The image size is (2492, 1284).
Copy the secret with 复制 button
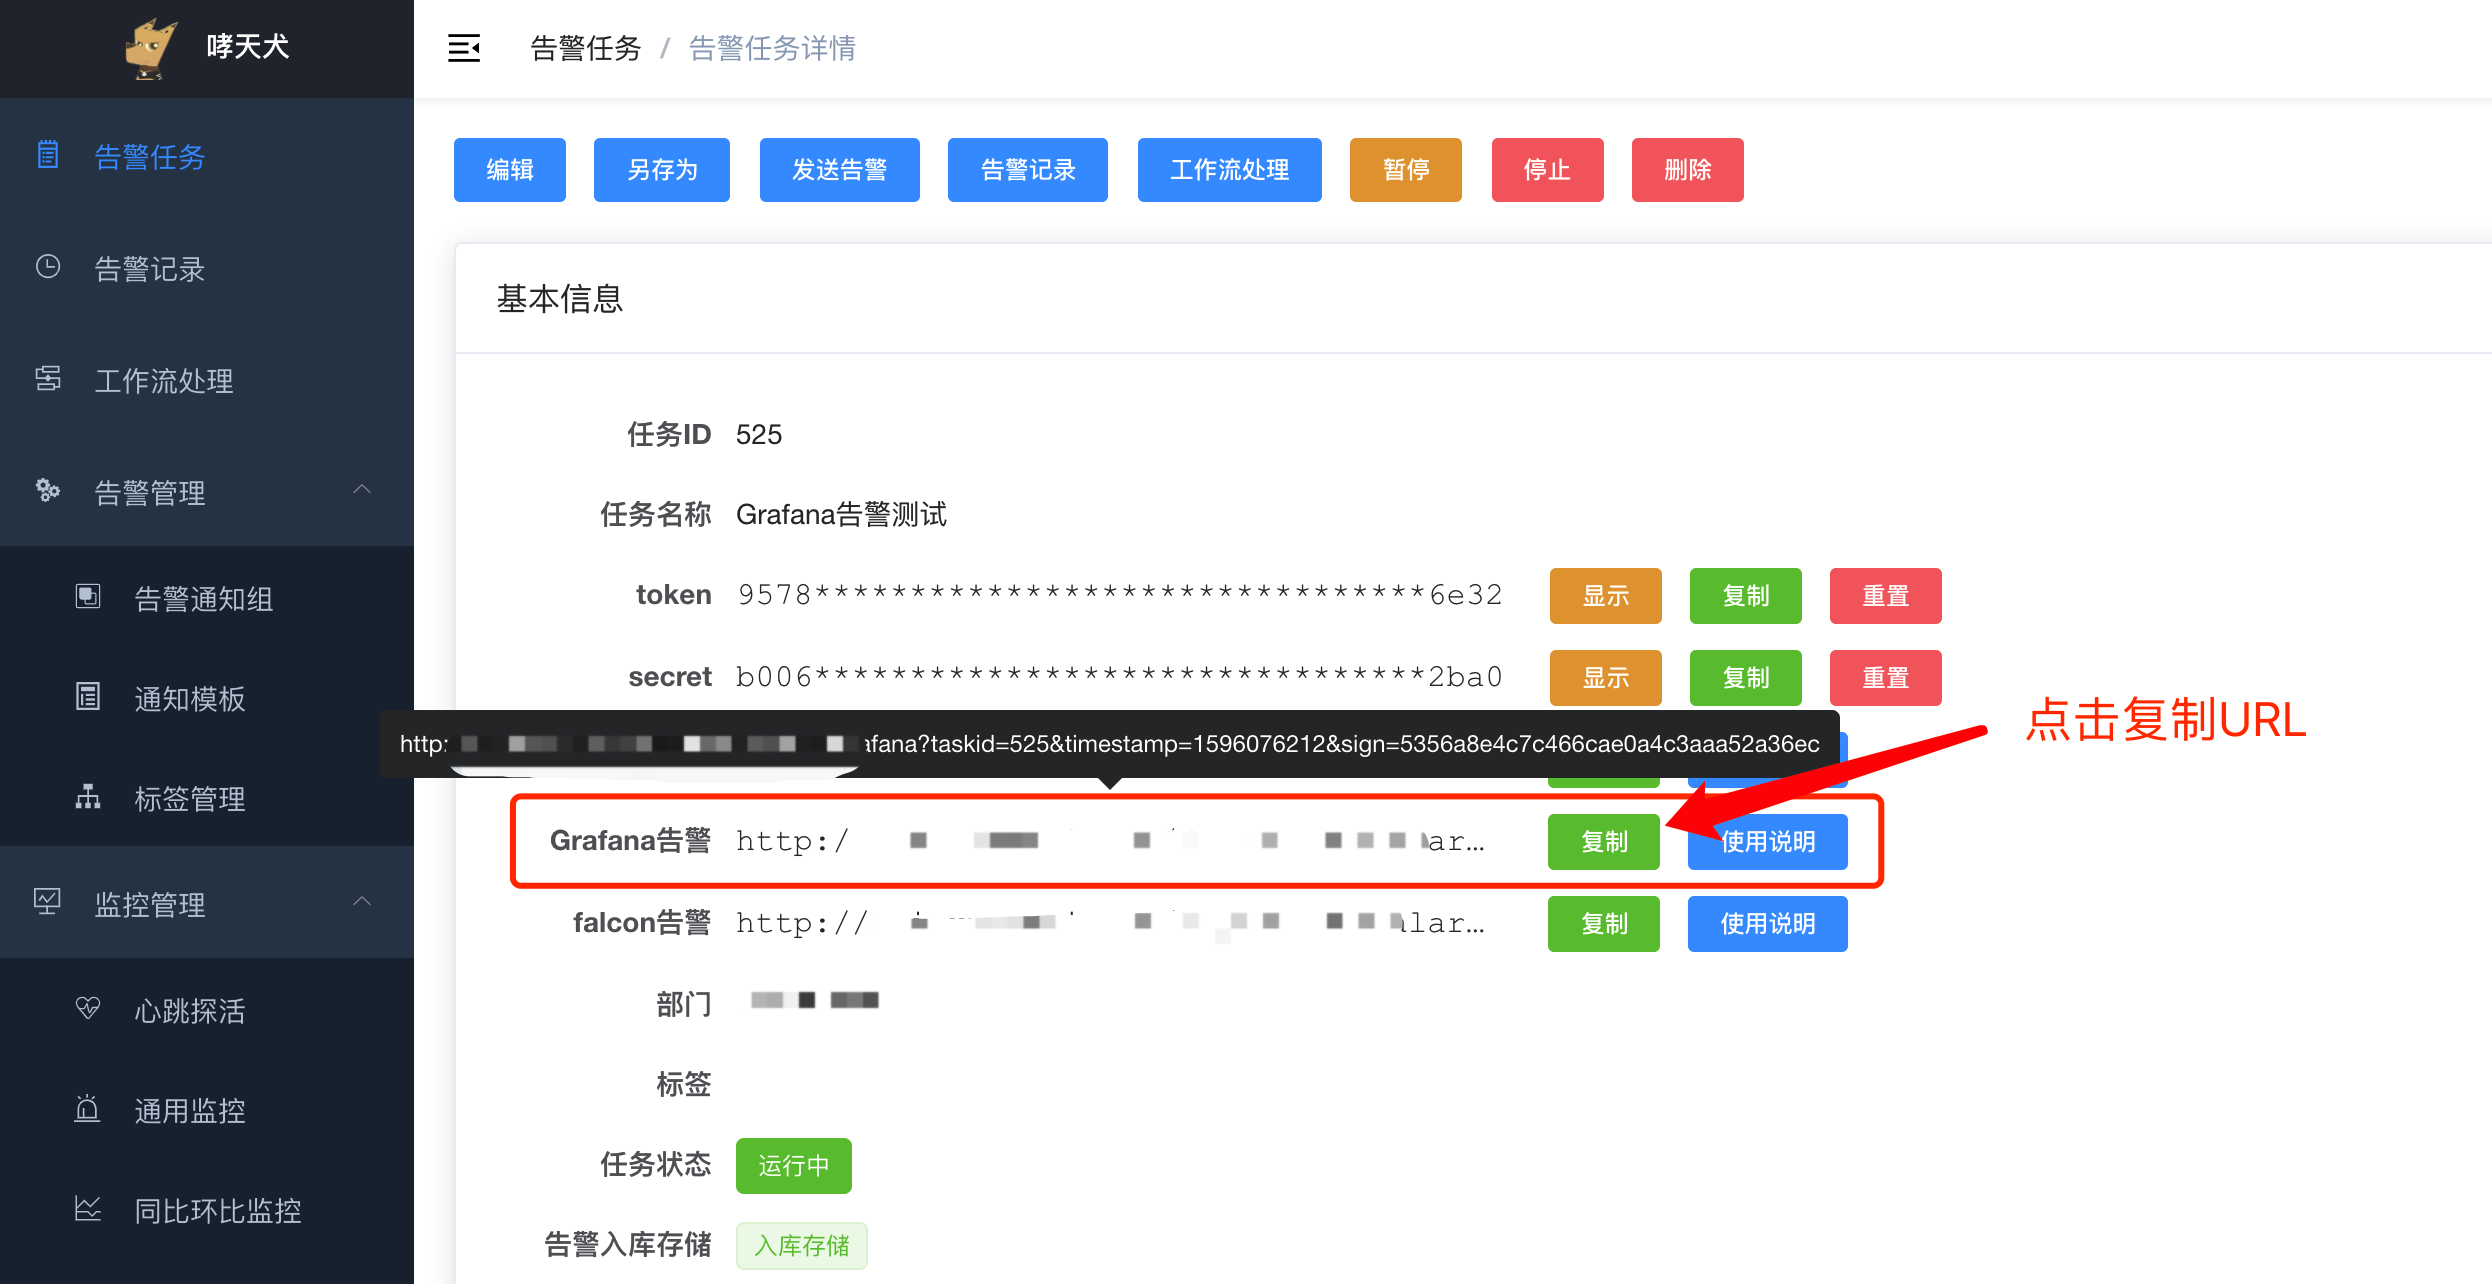[x=1746, y=678]
